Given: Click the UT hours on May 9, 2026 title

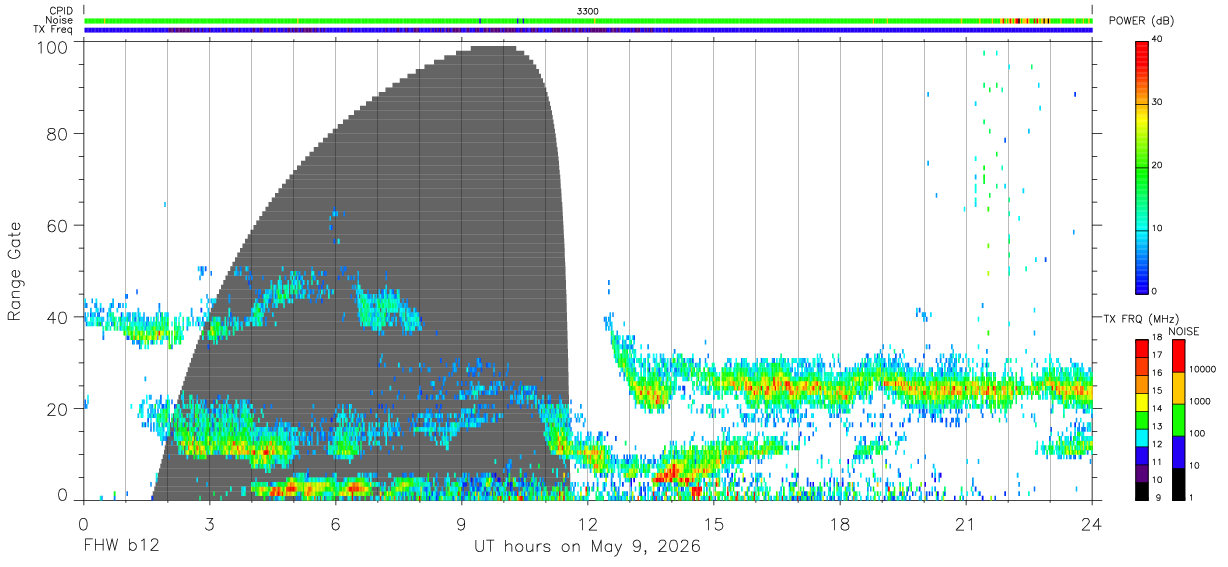Looking at the screenshot, I should 587,547.
